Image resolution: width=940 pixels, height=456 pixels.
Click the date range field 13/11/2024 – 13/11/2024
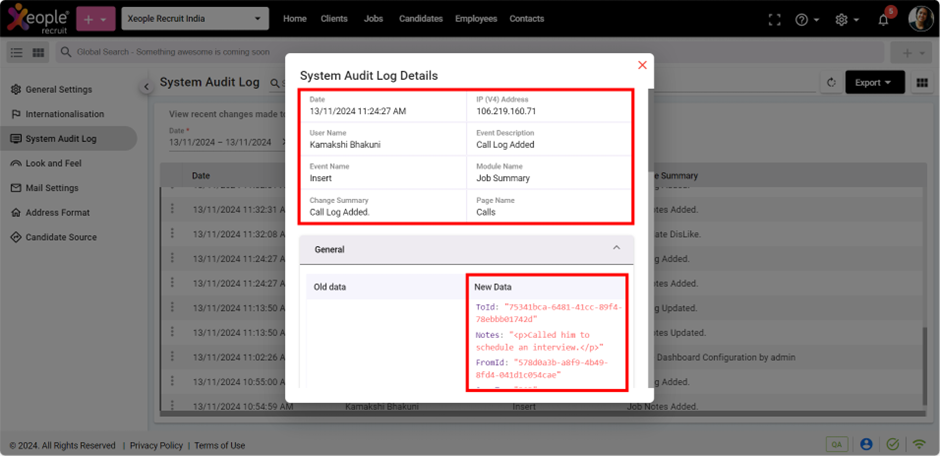click(x=220, y=142)
